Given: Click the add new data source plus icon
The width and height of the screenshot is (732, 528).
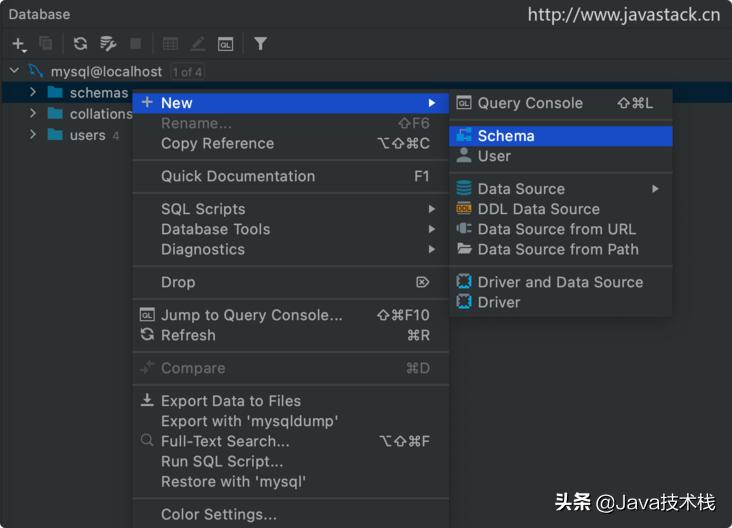Looking at the screenshot, I should point(19,44).
